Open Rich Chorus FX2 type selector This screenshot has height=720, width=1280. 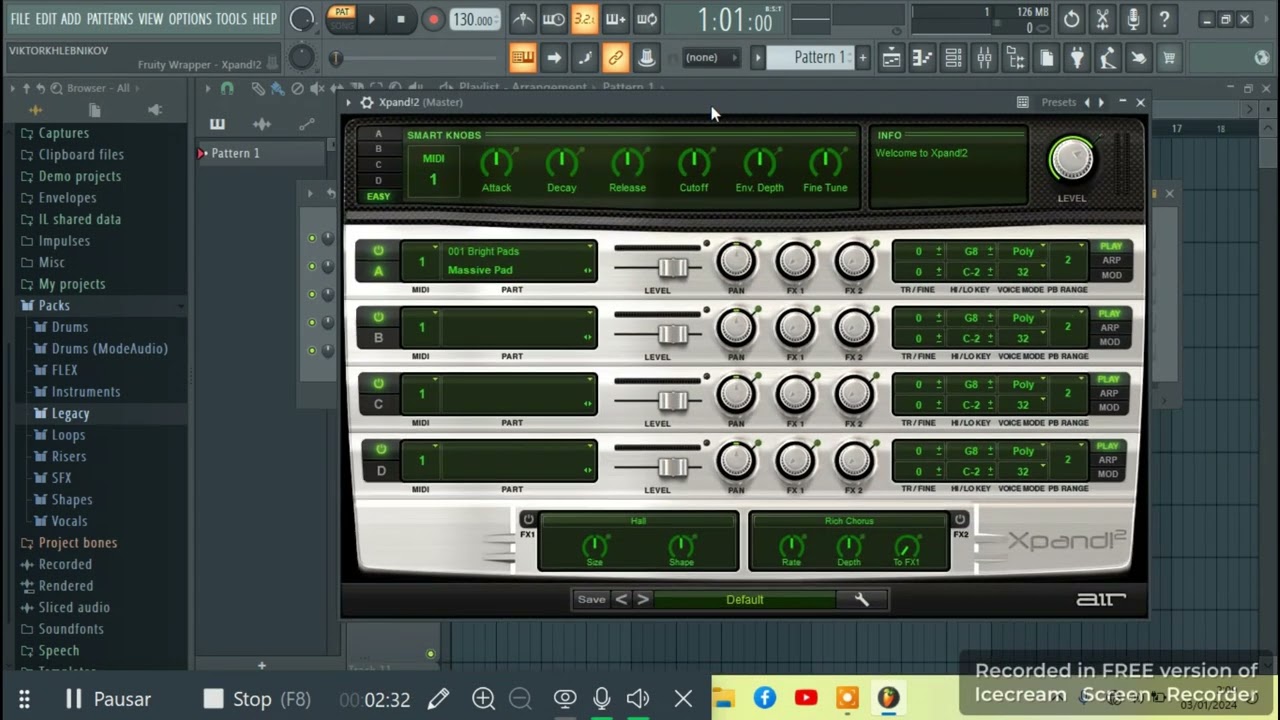(849, 521)
